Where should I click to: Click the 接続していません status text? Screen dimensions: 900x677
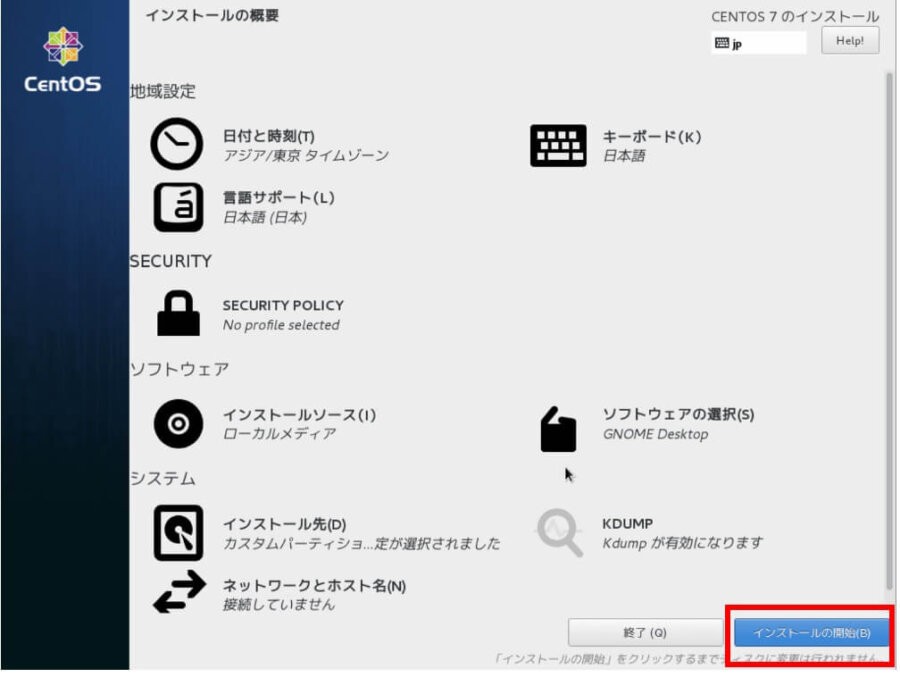click(278, 604)
